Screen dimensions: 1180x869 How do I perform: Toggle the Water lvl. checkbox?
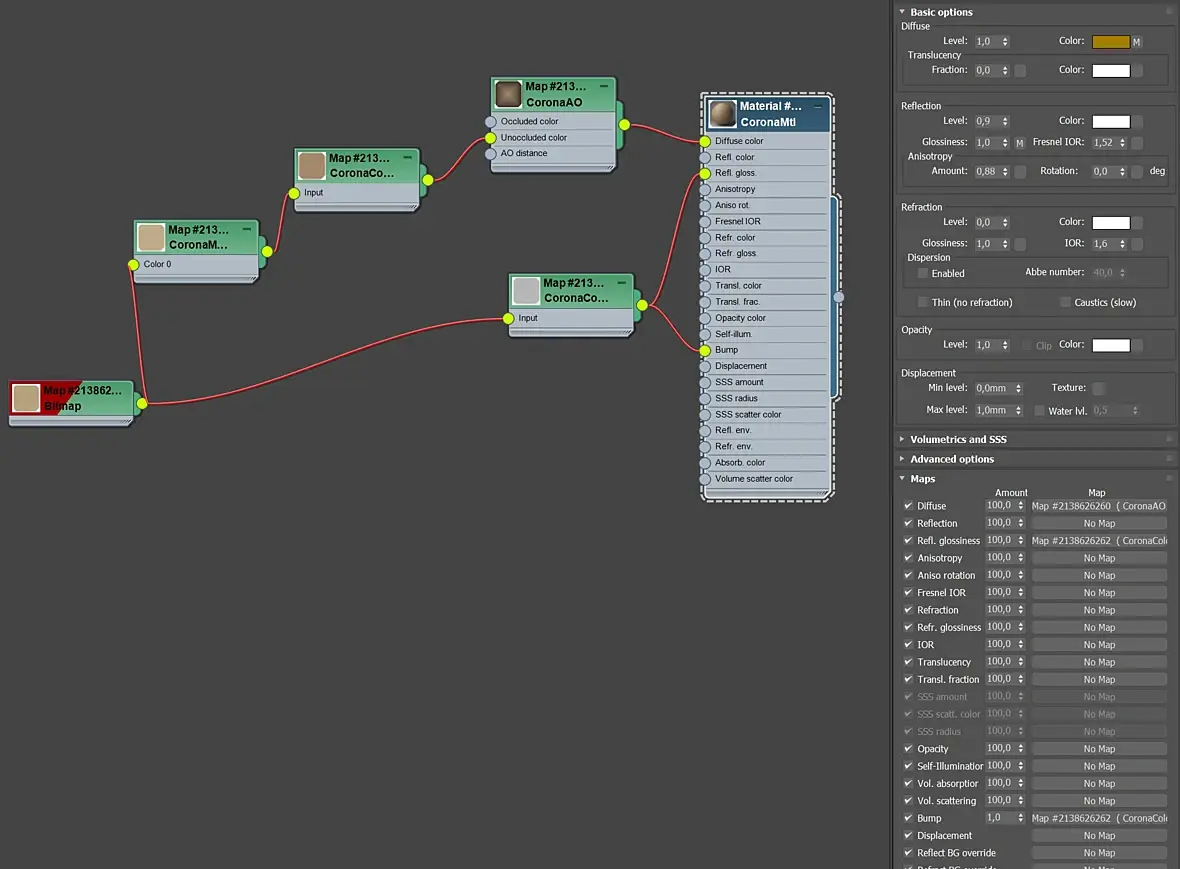1039,411
